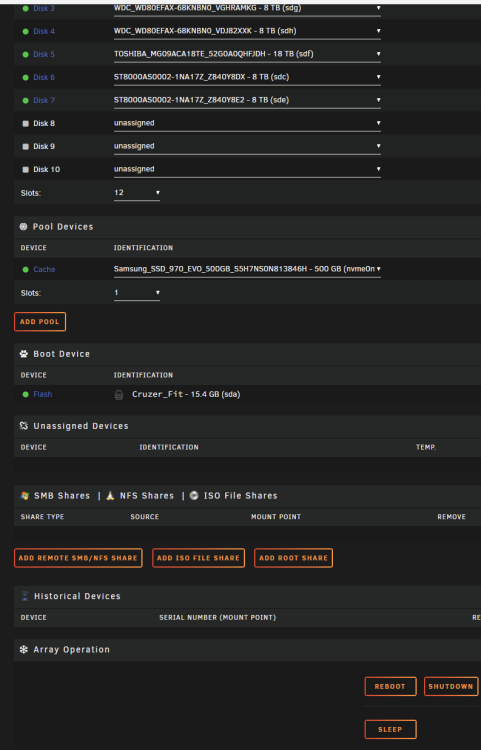481x750 pixels.
Task: Click the green status dot for Flash
Action: (x=26, y=395)
